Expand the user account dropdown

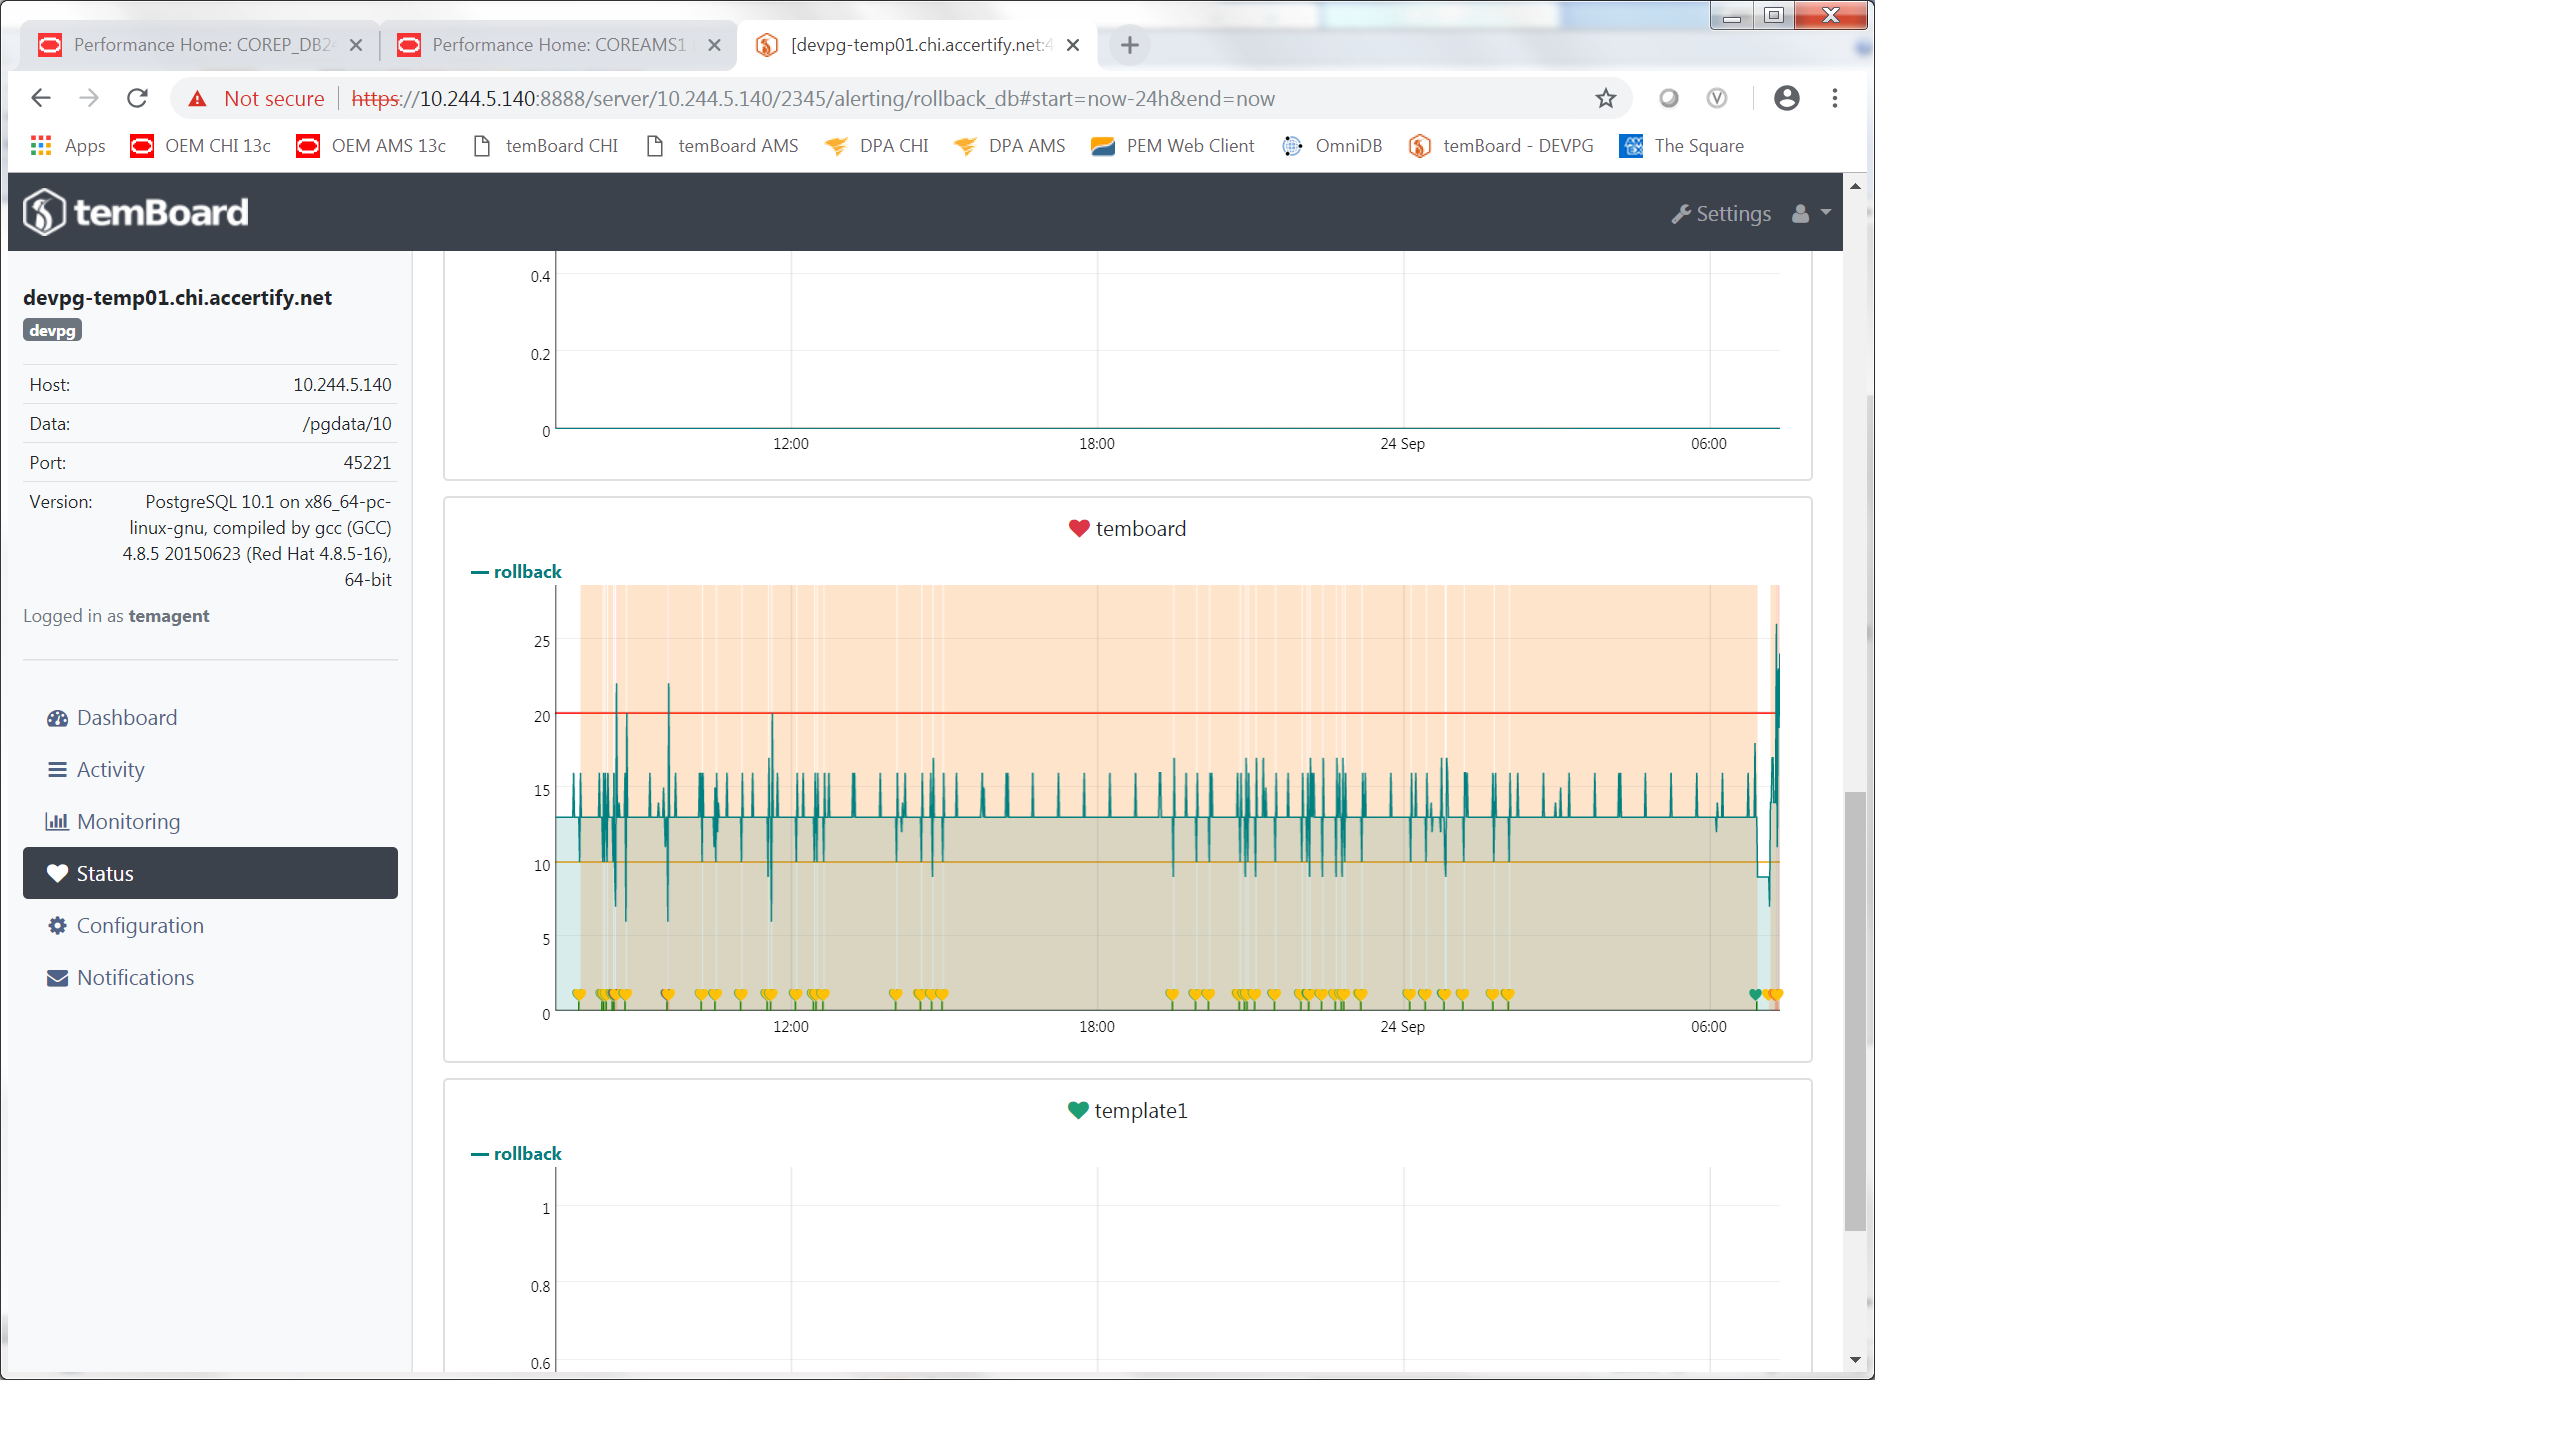(x=1810, y=212)
